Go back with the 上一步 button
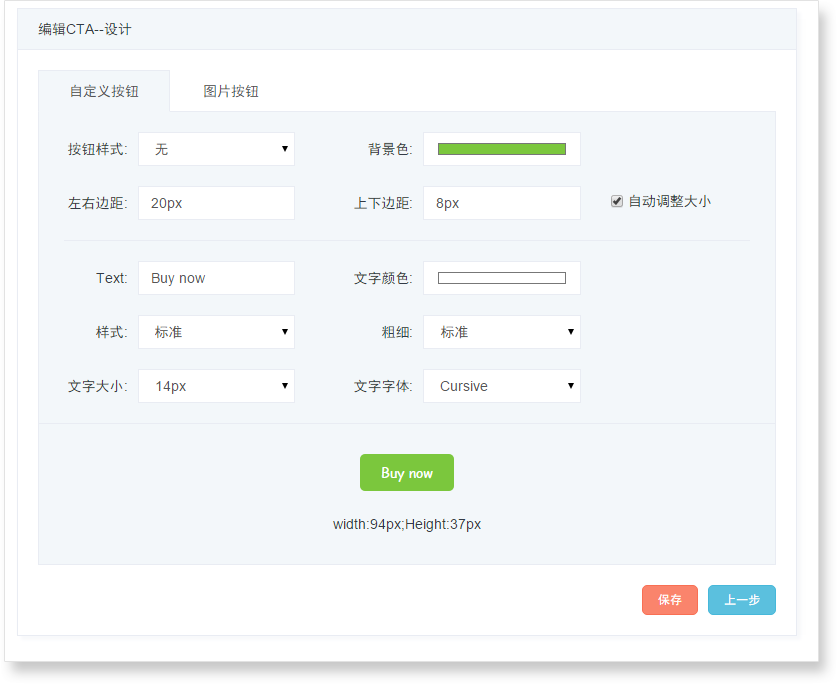This screenshot has width=837, height=684. tap(741, 600)
